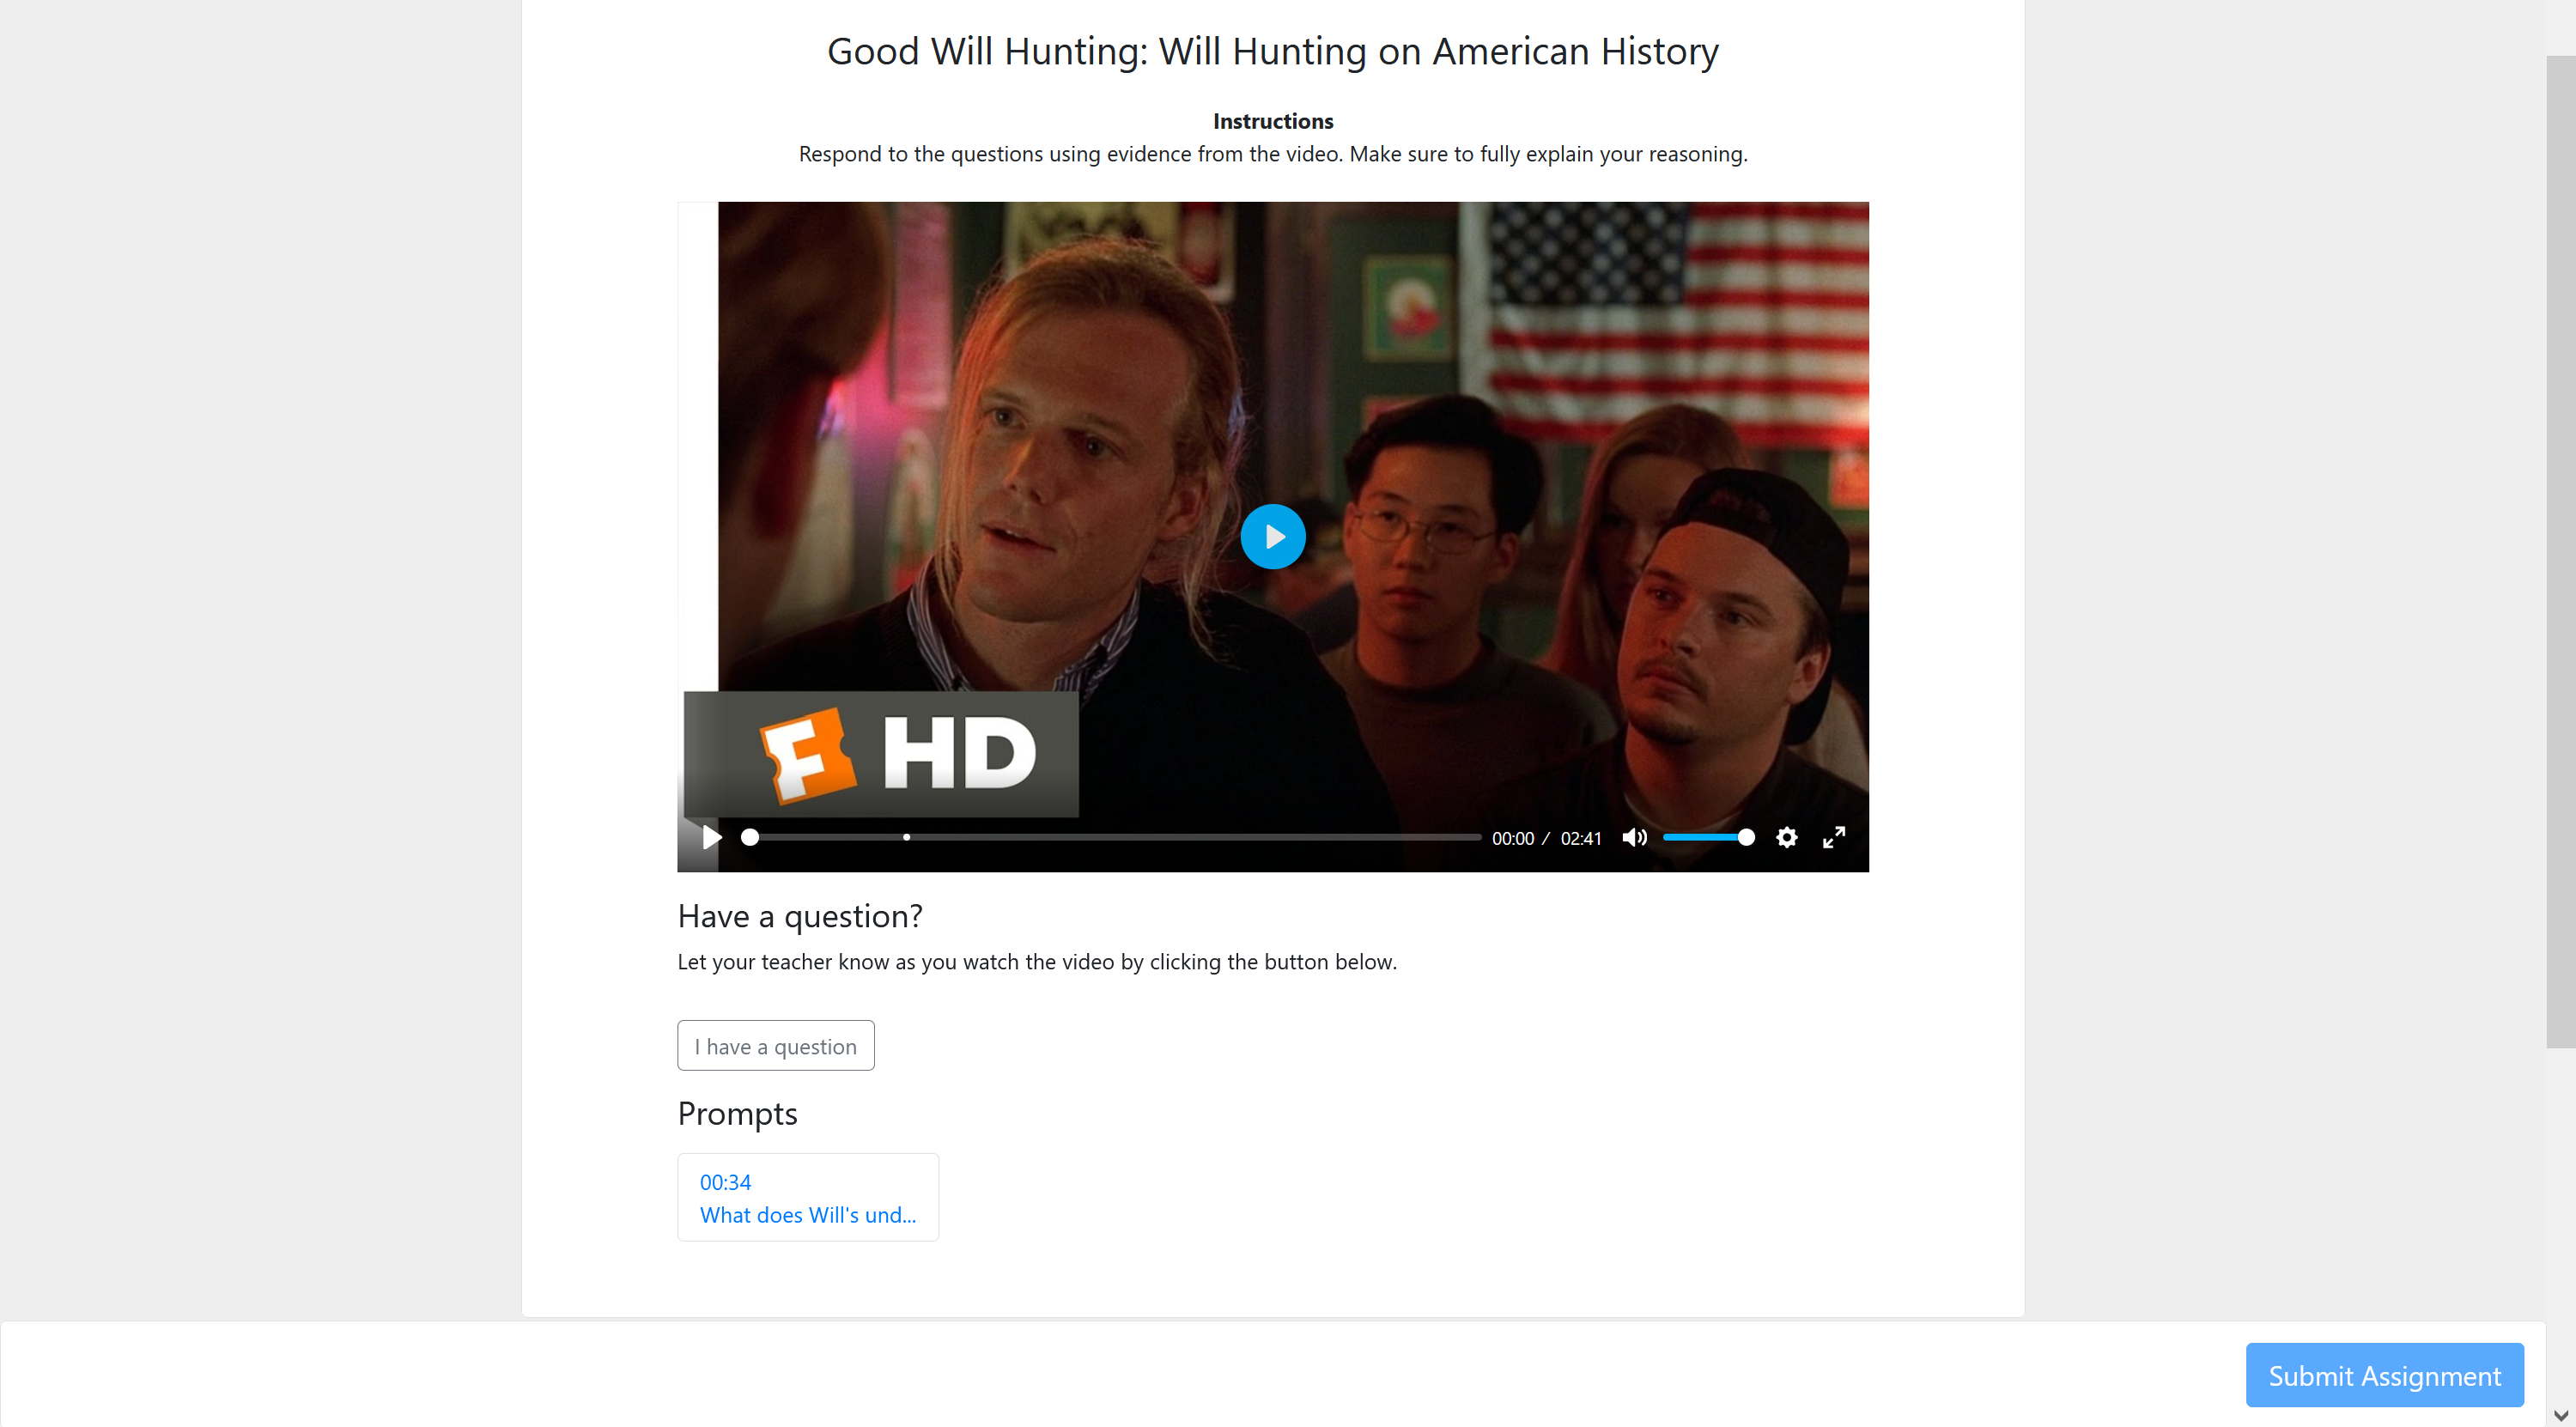Submit the assignment
The image size is (2576, 1427).
(2384, 1375)
